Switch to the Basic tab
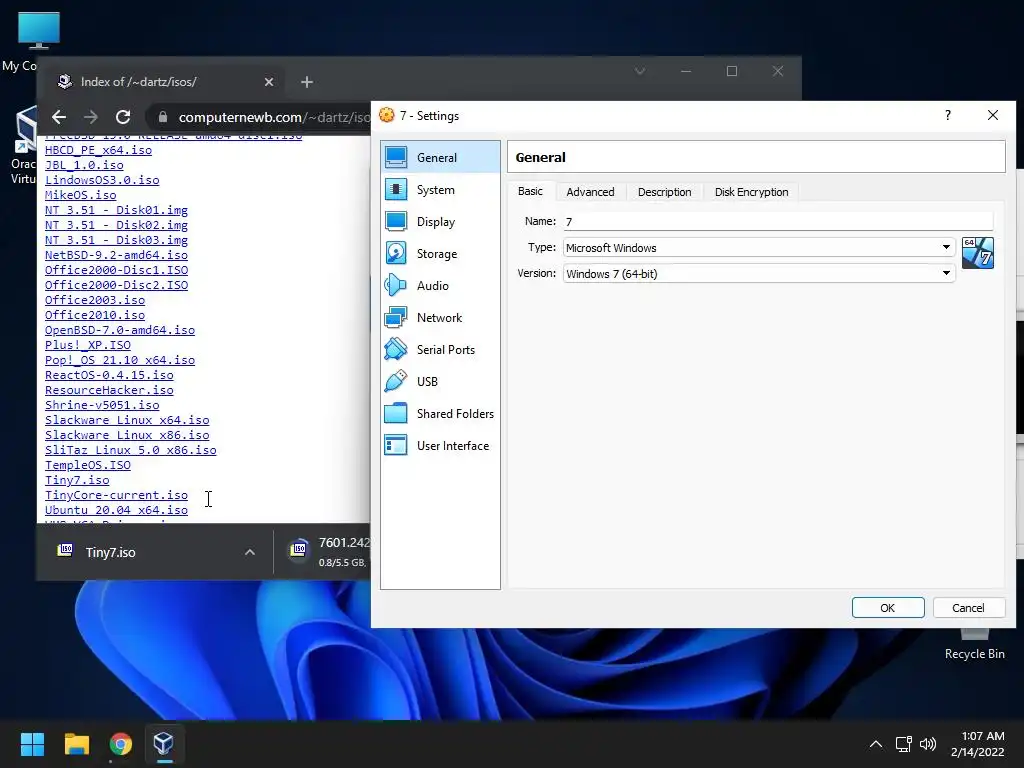The image size is (1024, 768). pyautogui.click(x=530, y=191)
